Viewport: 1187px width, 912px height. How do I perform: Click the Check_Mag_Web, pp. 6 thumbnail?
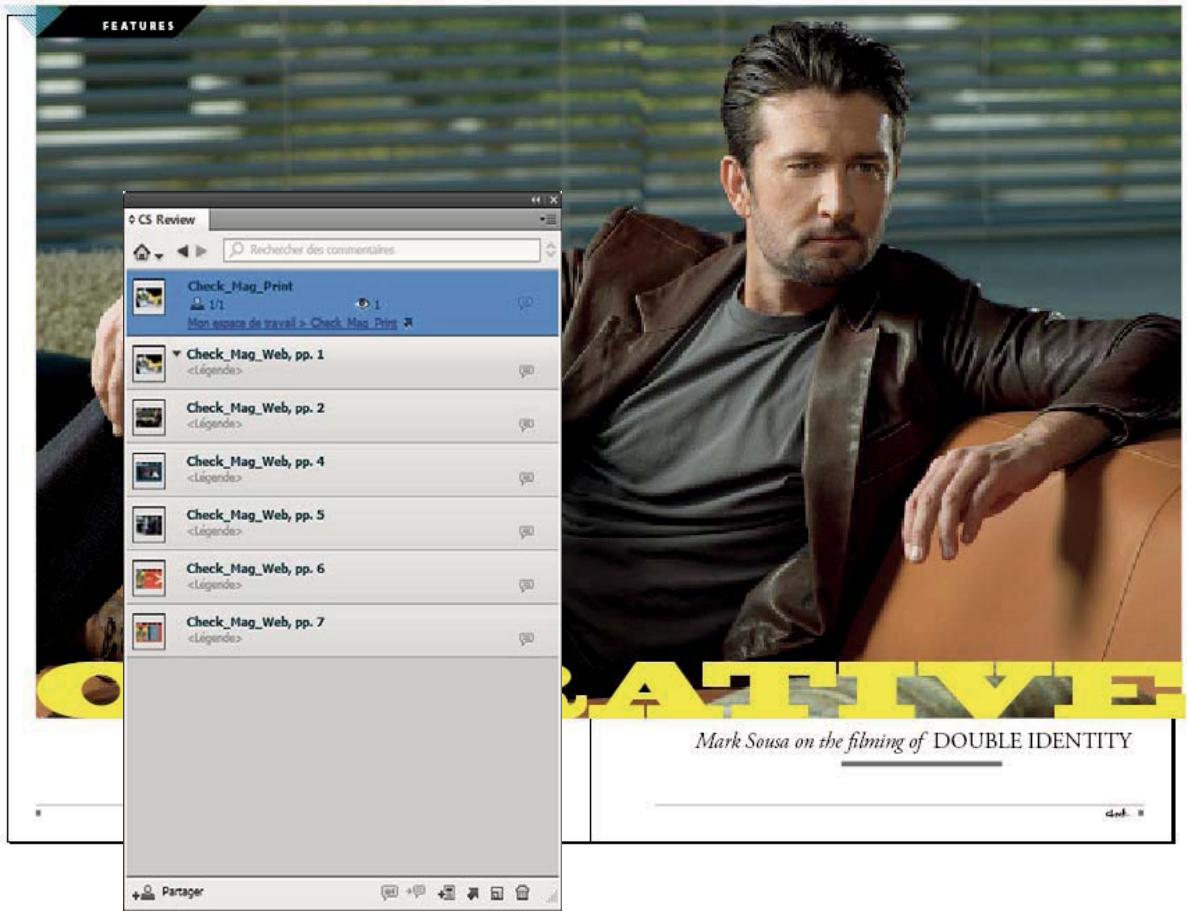coord(149,579)
